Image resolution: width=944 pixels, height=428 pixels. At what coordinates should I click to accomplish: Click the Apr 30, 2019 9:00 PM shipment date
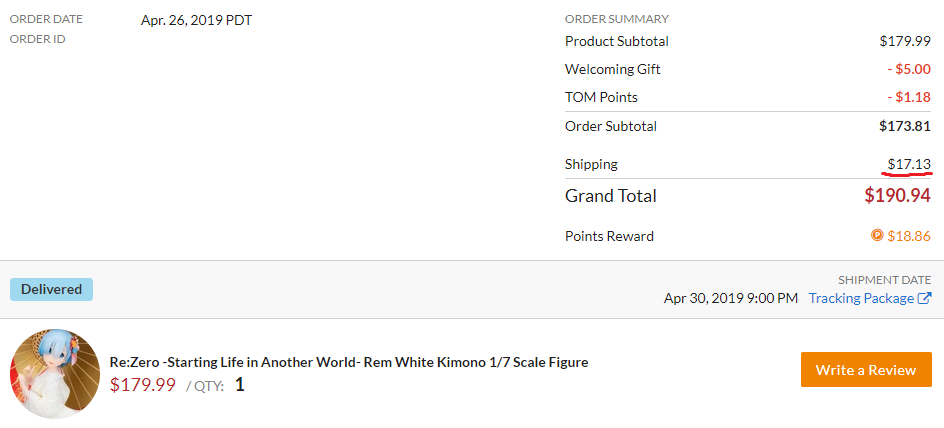click(731, 299)
